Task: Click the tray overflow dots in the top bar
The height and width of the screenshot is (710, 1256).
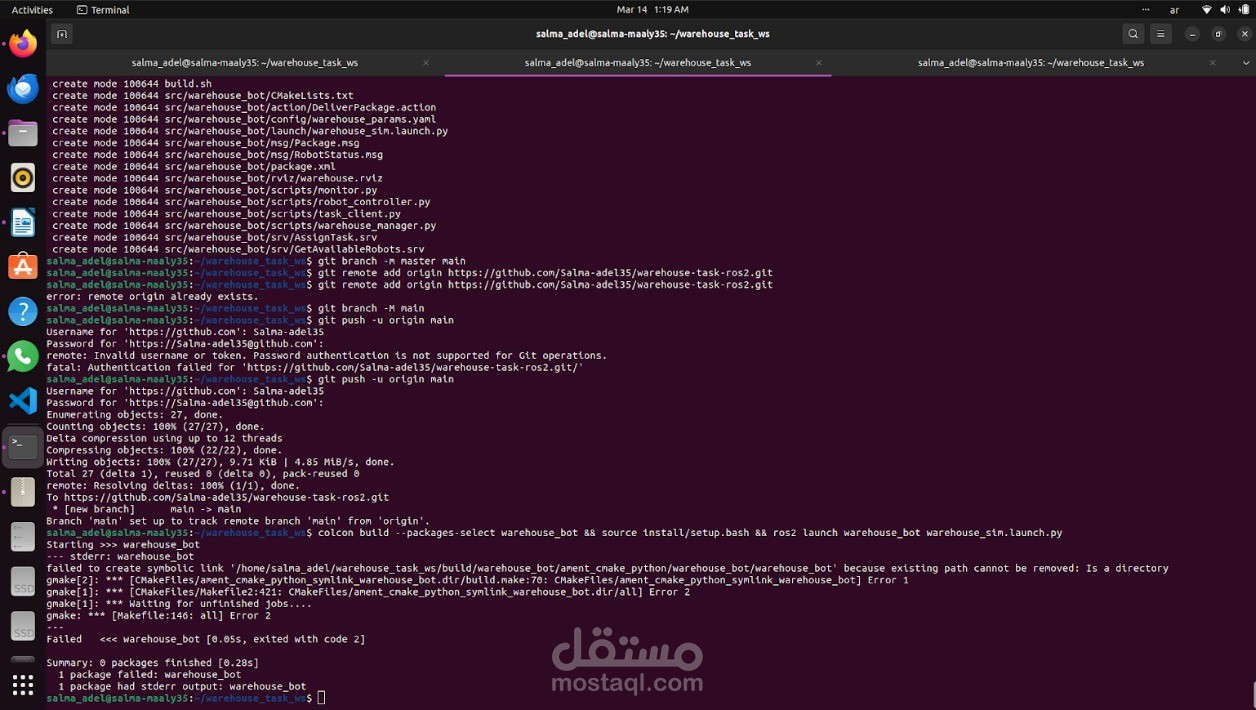Action: coord(1146,9)
